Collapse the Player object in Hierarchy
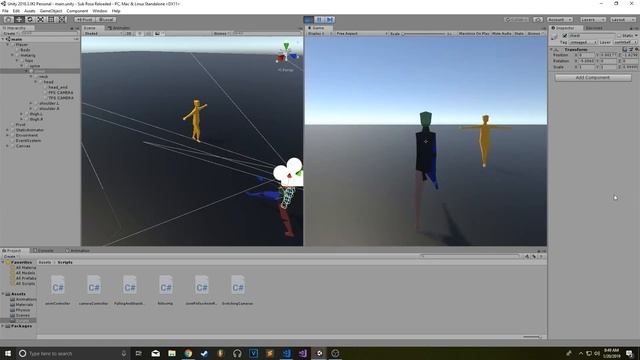Screen dimensions: 640x360 click(8, 44)
